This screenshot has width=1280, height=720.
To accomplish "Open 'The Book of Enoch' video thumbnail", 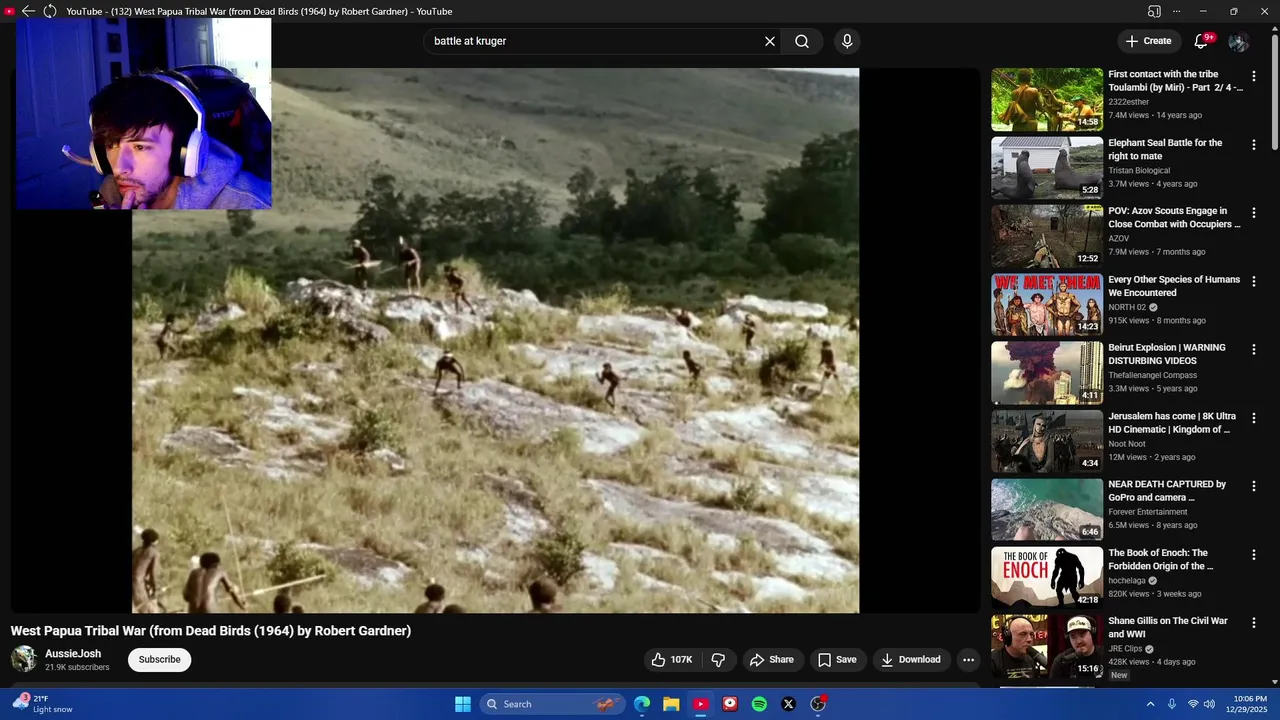I will pyautogui.click(x=1047, y=577).
